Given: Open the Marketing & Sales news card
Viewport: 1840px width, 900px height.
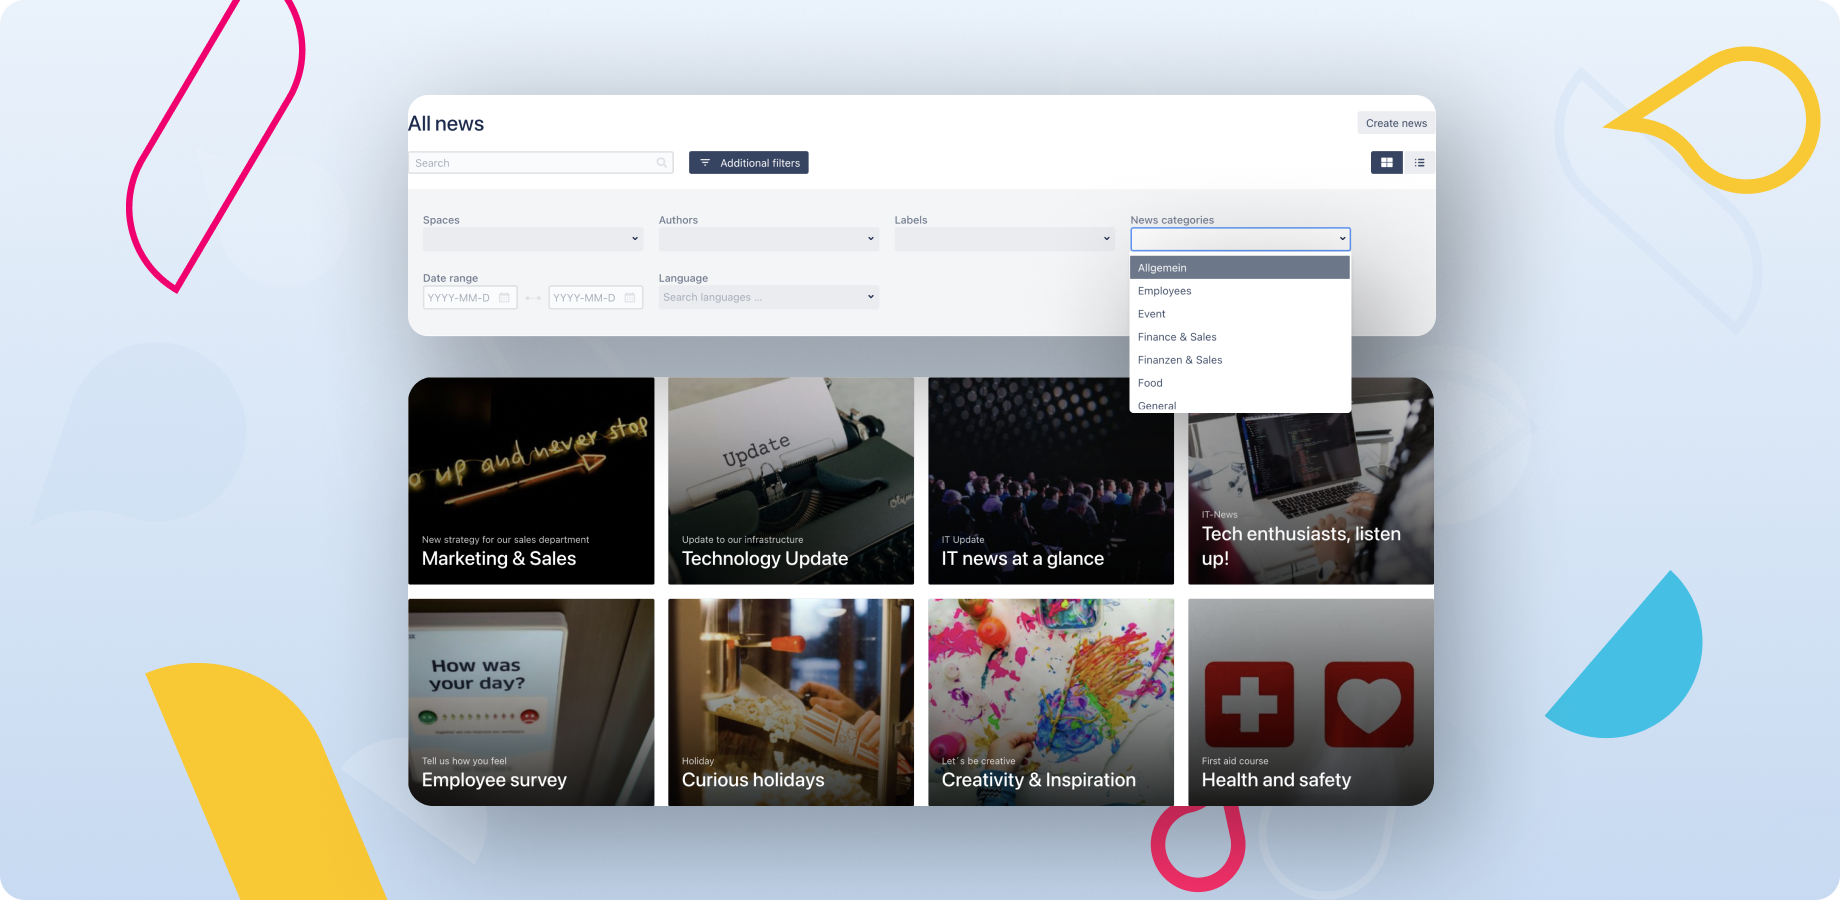Looking at the screenshot, I should pos(531,481).
